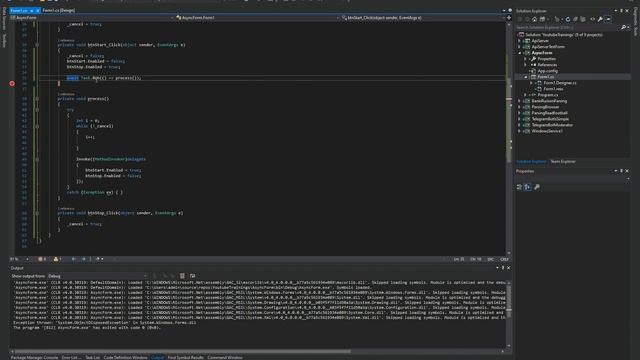
Task: Click Clear All icon in Output panel
Action: tap(182, 276)
